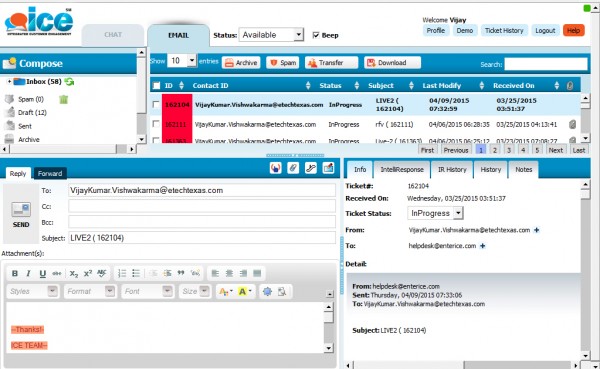Switch to the CHAT tab
The height and width of the screenshot is (369, 600).
click(113, 35)
